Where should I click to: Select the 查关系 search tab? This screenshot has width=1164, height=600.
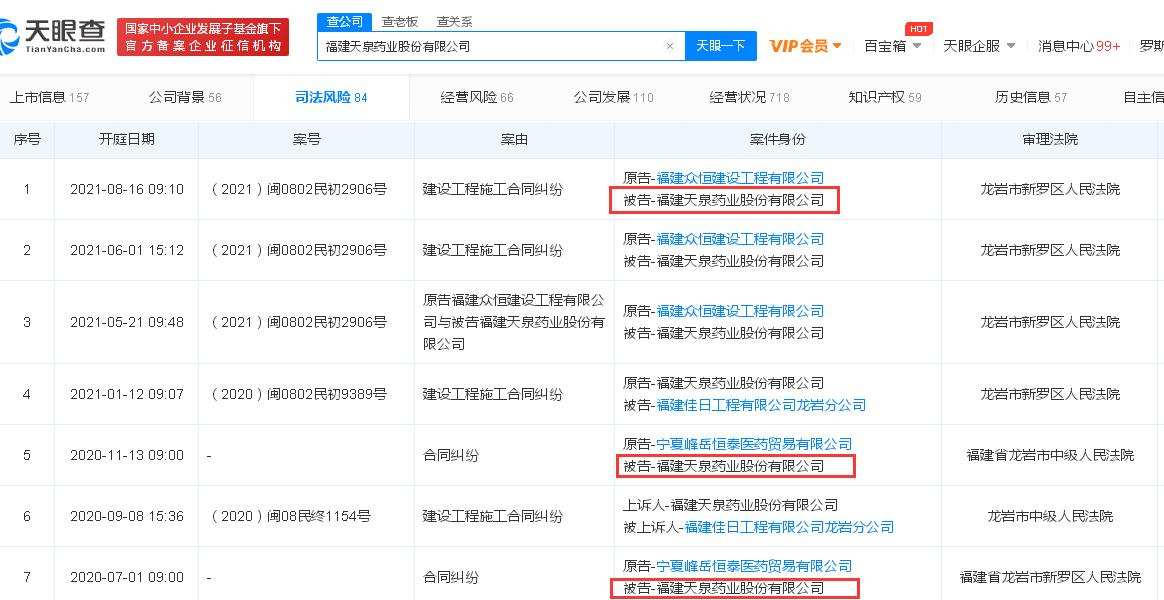[454, 22]
